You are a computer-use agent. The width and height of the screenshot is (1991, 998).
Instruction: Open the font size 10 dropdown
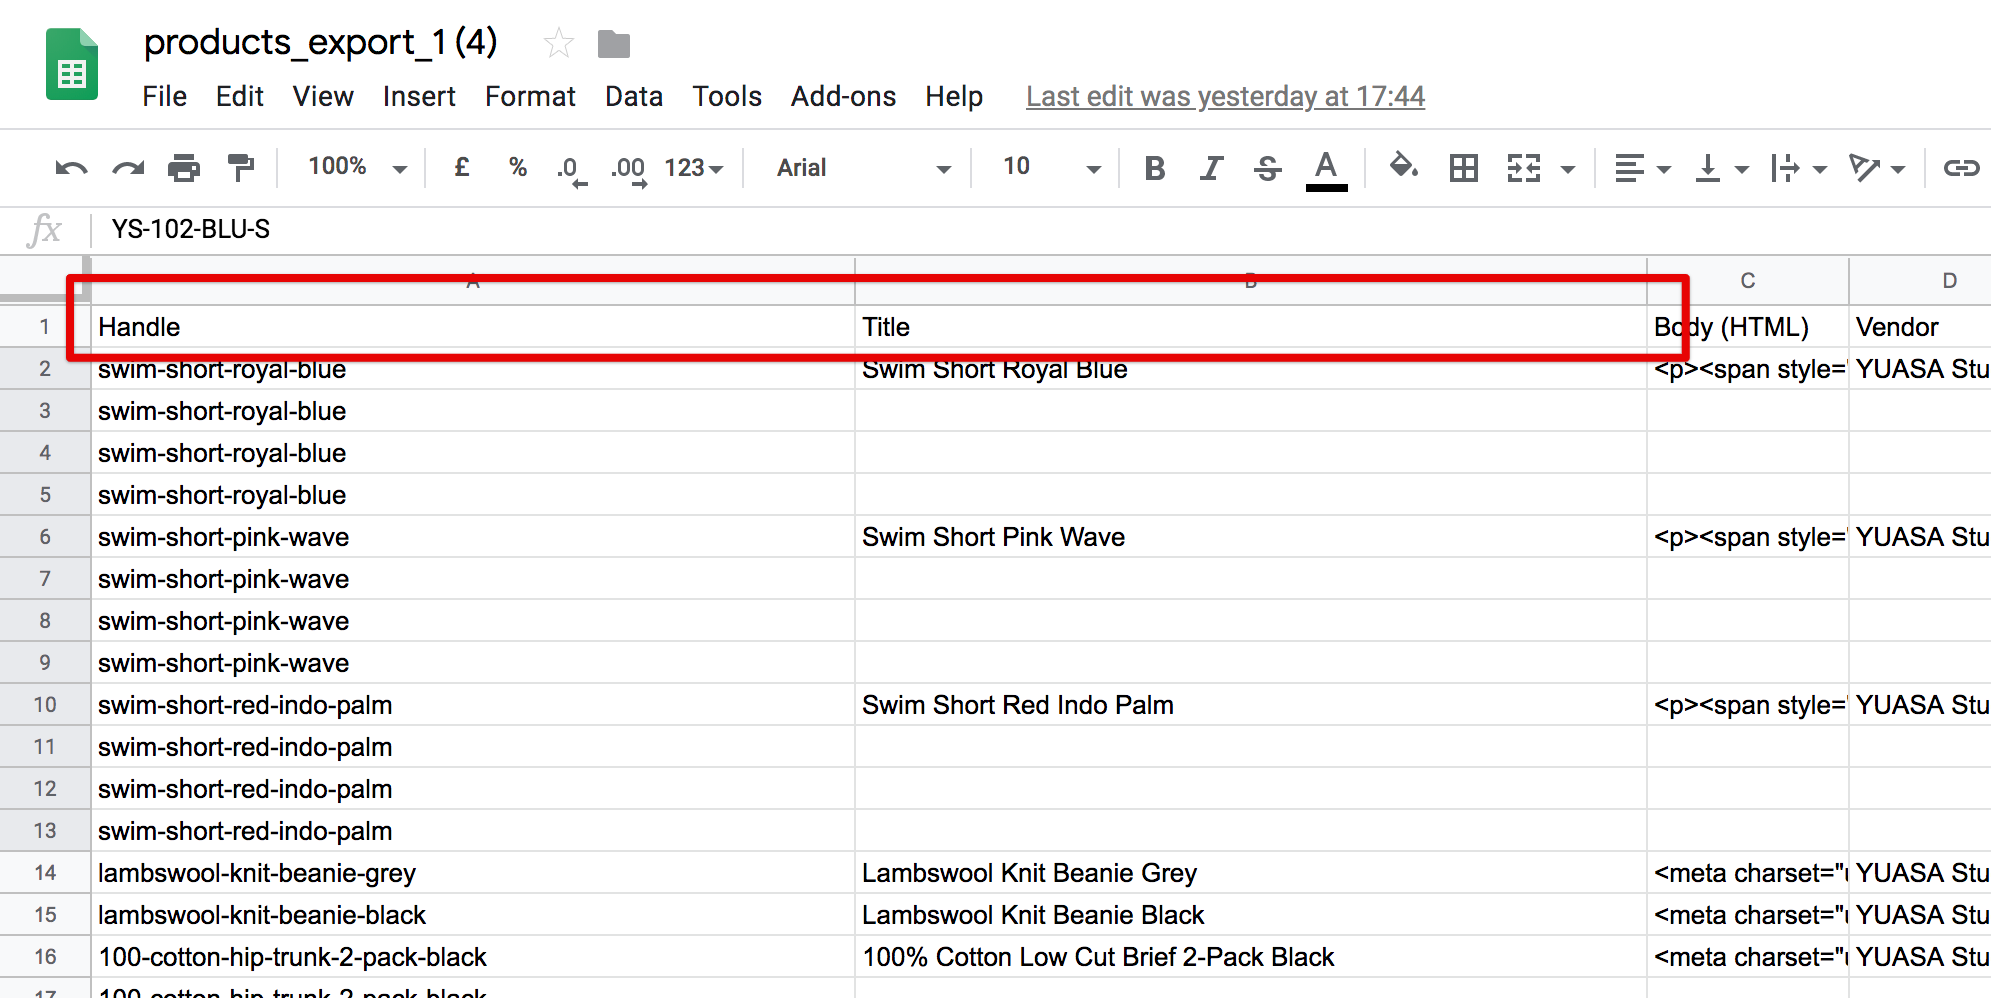point(1050,167)
